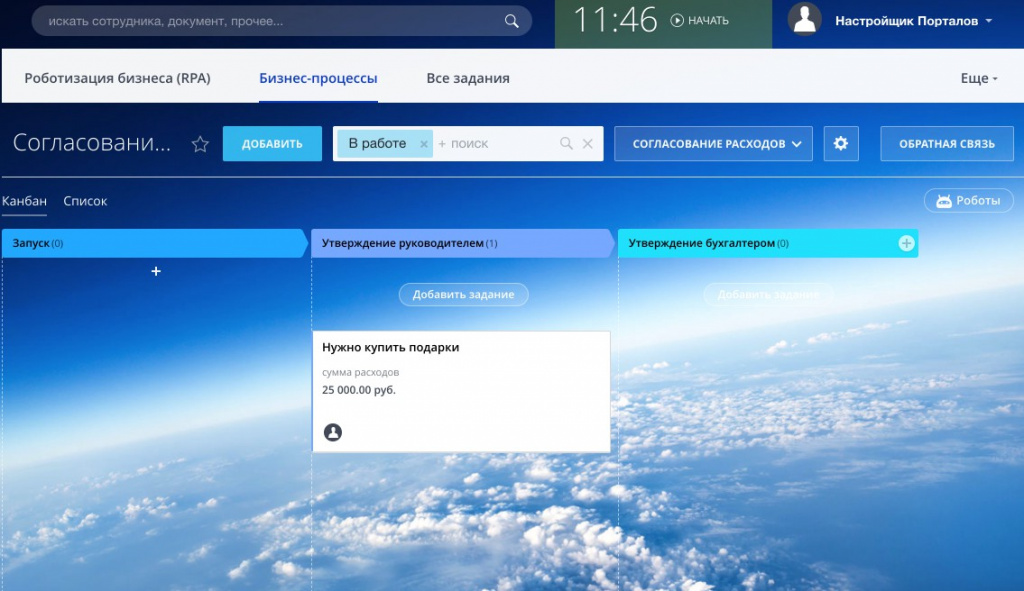1024x591 pixels.
Task: Click the assignee avatar on the task card
Action: (333, 432)
